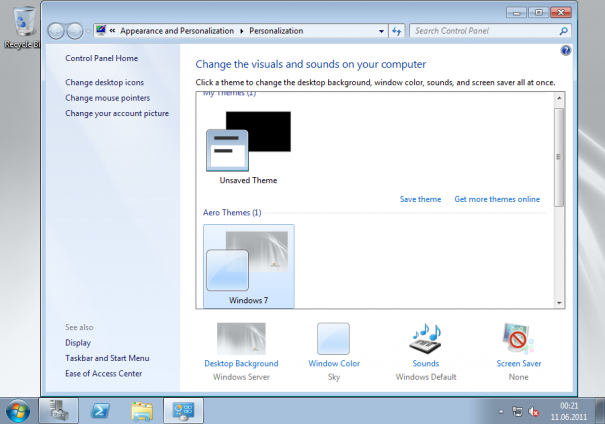Expand the breadcrumb arrow after Appearance and Personalization
Screen dimensions: 605x424
tap(242, 31)
